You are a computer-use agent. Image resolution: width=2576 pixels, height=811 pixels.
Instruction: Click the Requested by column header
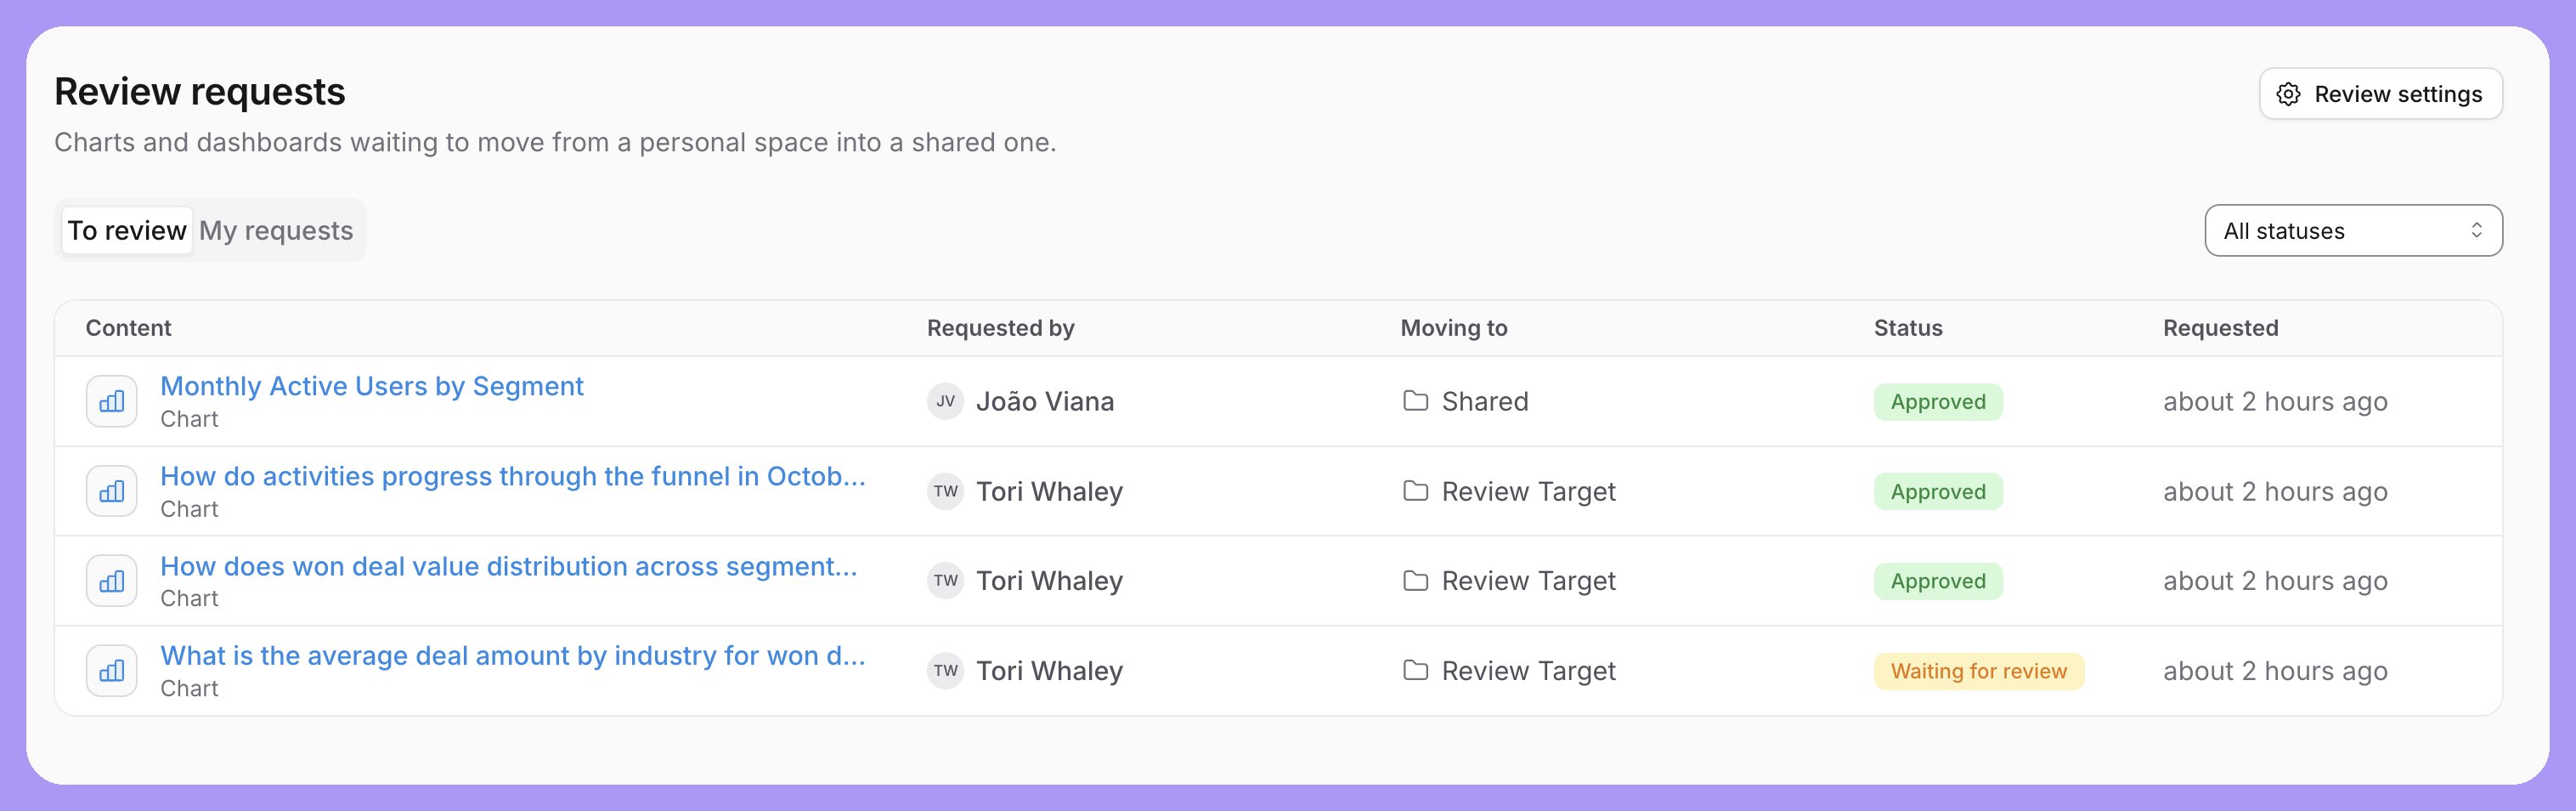coord(1000,328)
